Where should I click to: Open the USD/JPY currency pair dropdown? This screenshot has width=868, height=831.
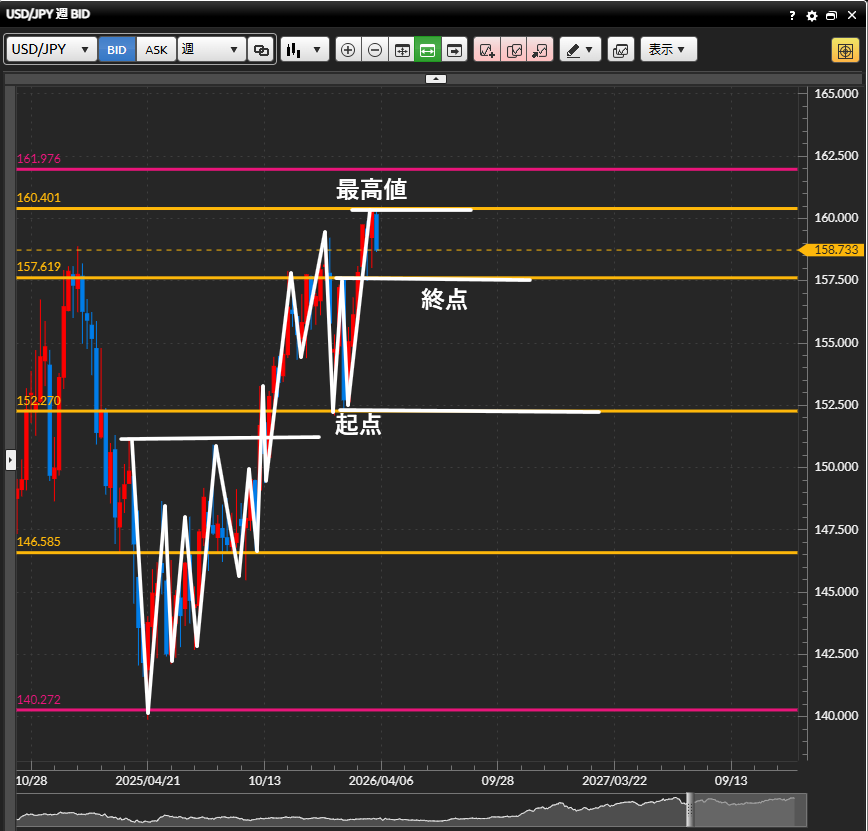click(x=52, y=50)
